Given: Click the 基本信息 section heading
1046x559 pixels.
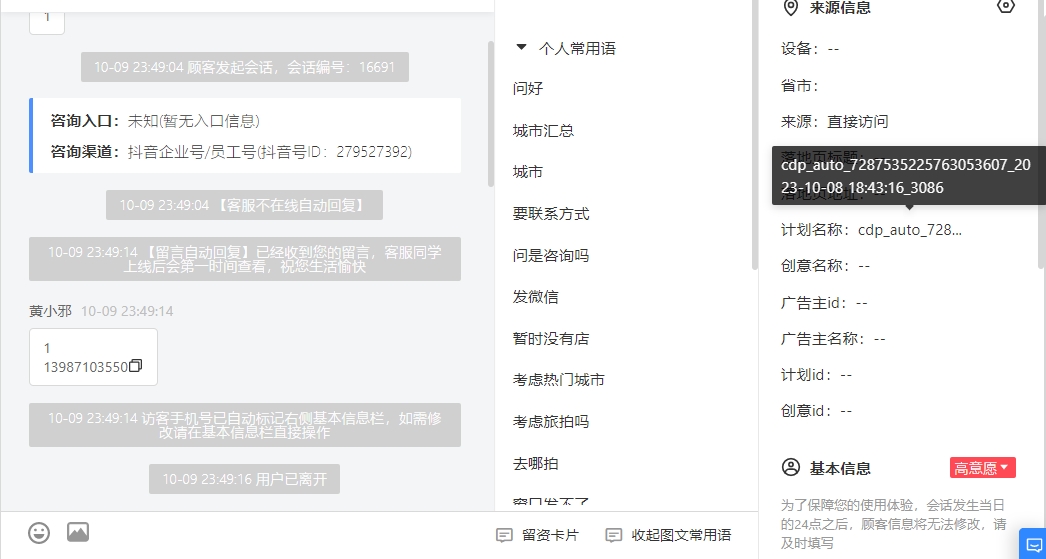Looking at the screenshot, I should coord(840,468).
